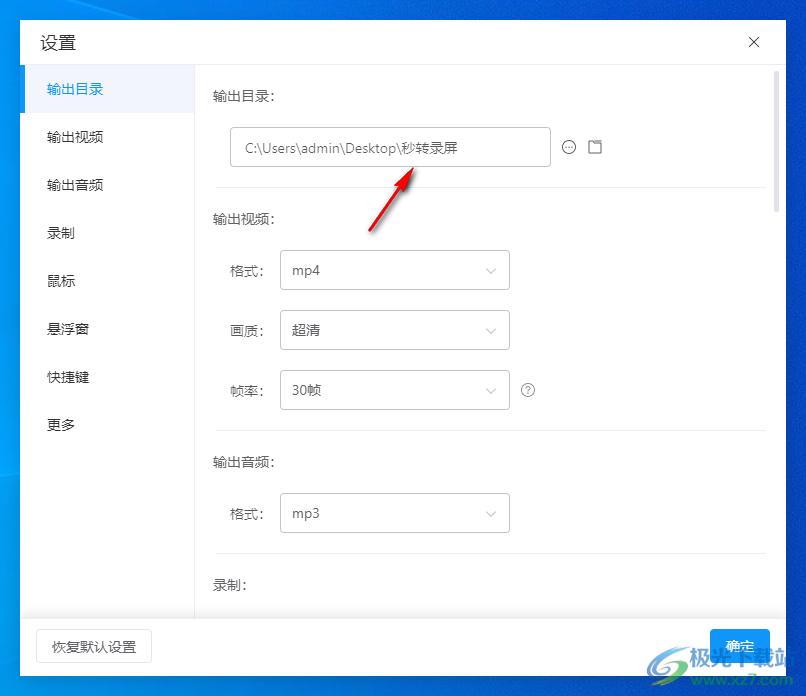Confirm settings with the 确定 button

pos(740,646)
